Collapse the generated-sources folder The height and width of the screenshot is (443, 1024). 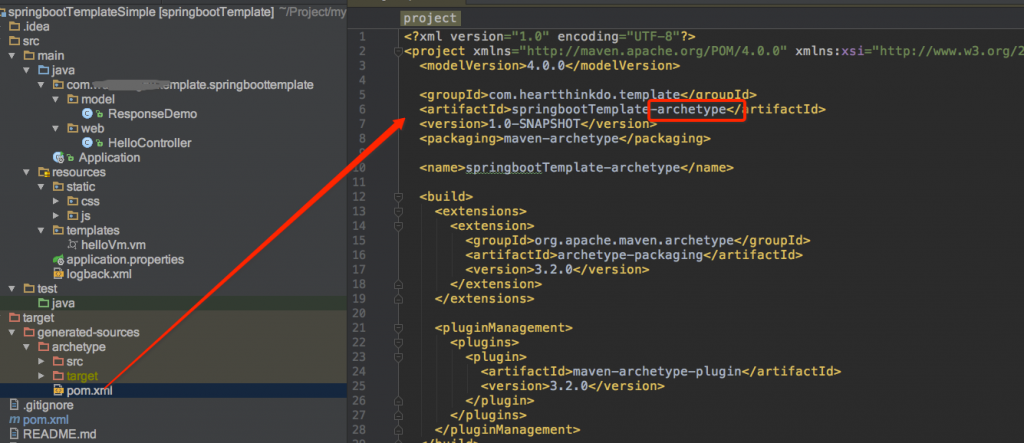(x=12, y=332)
